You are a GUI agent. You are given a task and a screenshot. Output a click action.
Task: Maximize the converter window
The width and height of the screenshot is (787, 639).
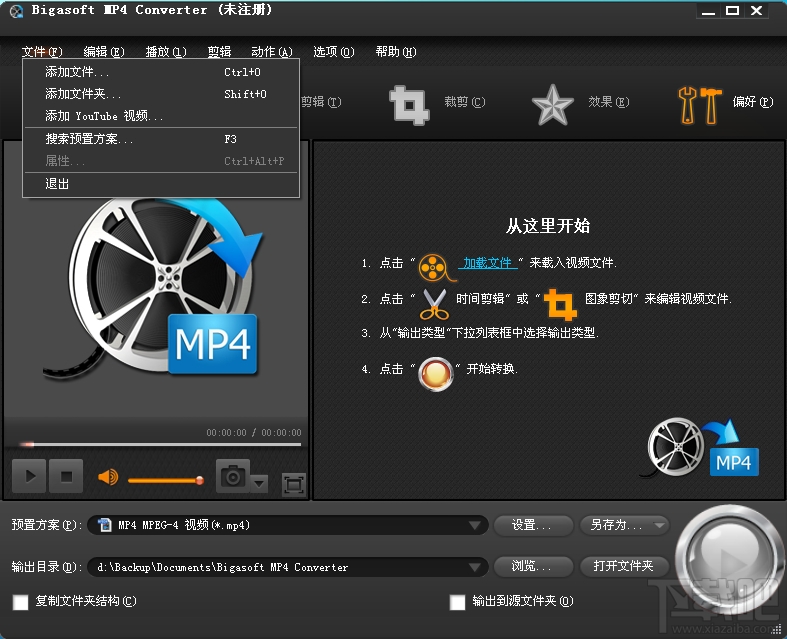click(x=732, y=11)
